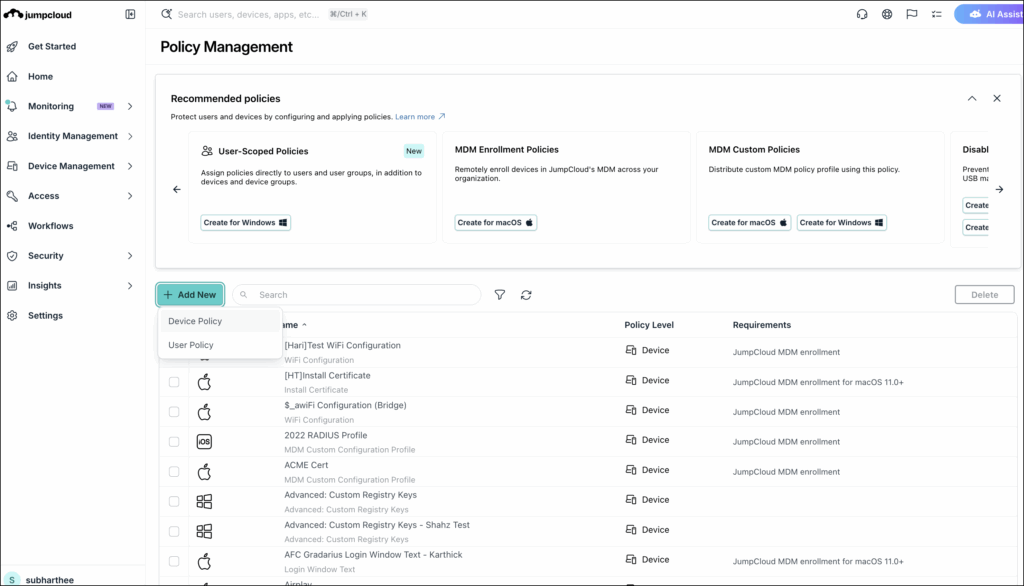Click the Delete button
1024x586 pixels.
984,295
